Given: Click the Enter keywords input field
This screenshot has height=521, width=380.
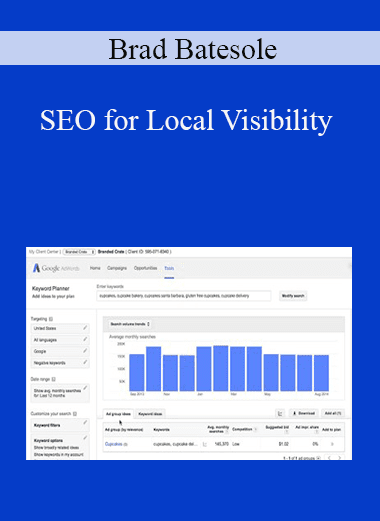Looking at the screenshot, I should [184, 296].
